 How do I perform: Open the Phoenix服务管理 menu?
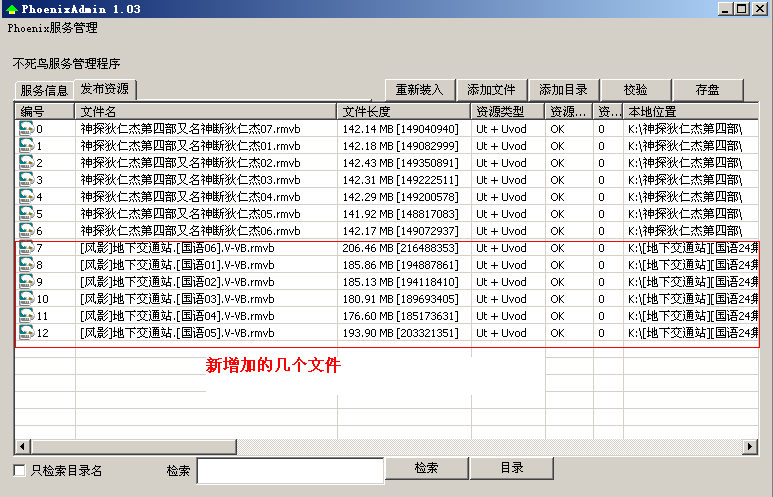click(52, 28)
